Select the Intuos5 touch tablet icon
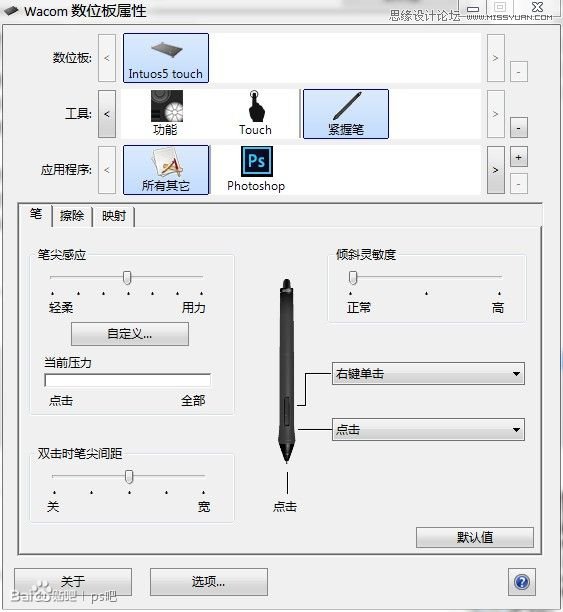 point(166,58)
